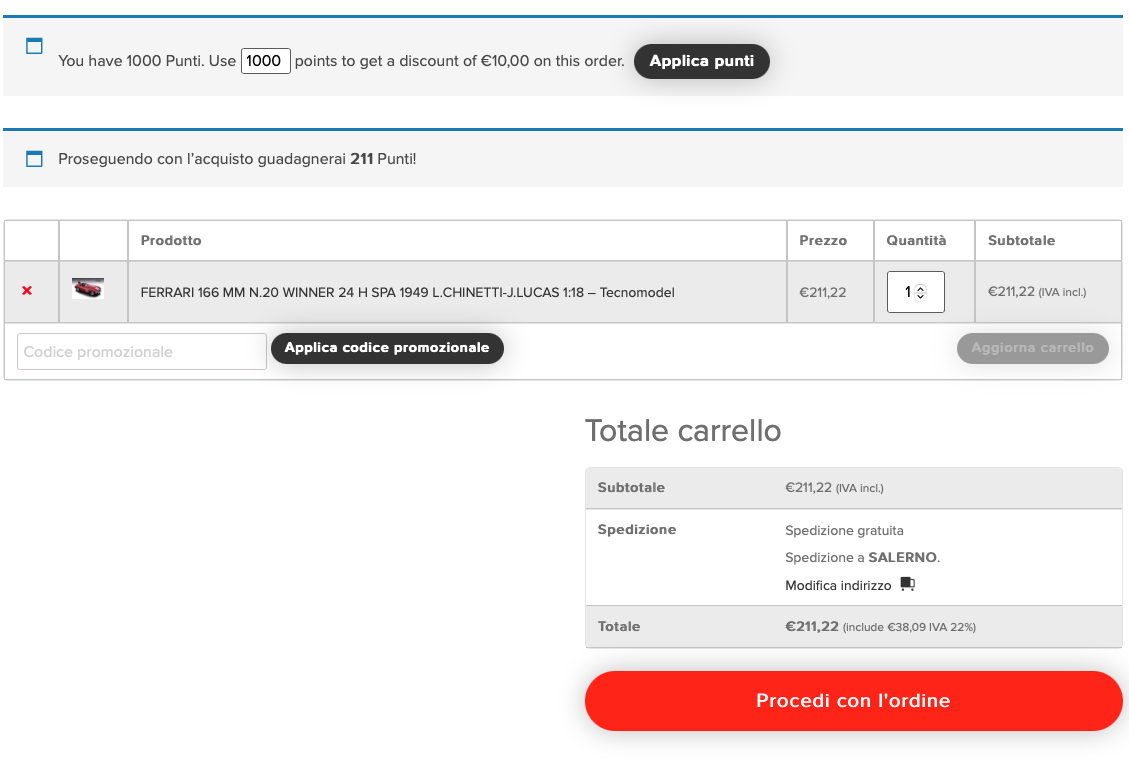
Task: Click the Modifica indirizzo link
Action: pyautogui.click(x=838, y=586)
